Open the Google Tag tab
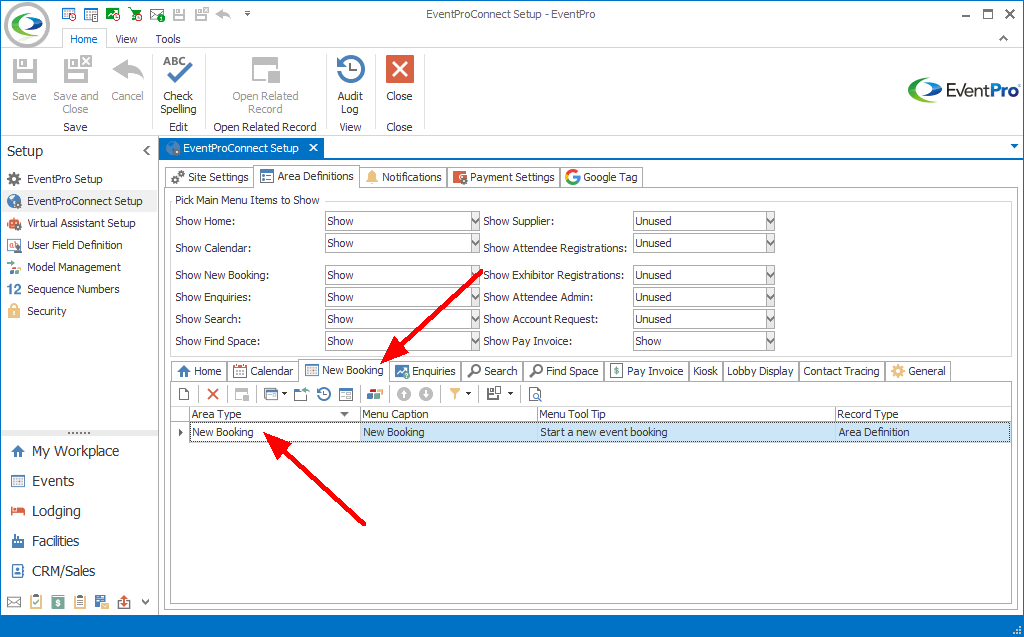This screenshot has width=1024, height=637. (x=601, y=177)
